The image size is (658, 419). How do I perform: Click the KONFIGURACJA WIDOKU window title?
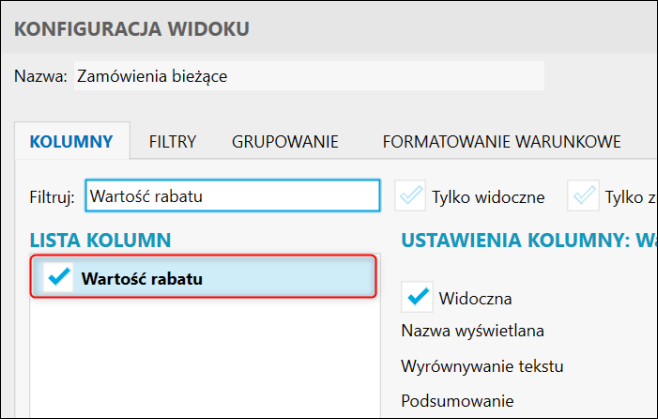click(131, 28)
